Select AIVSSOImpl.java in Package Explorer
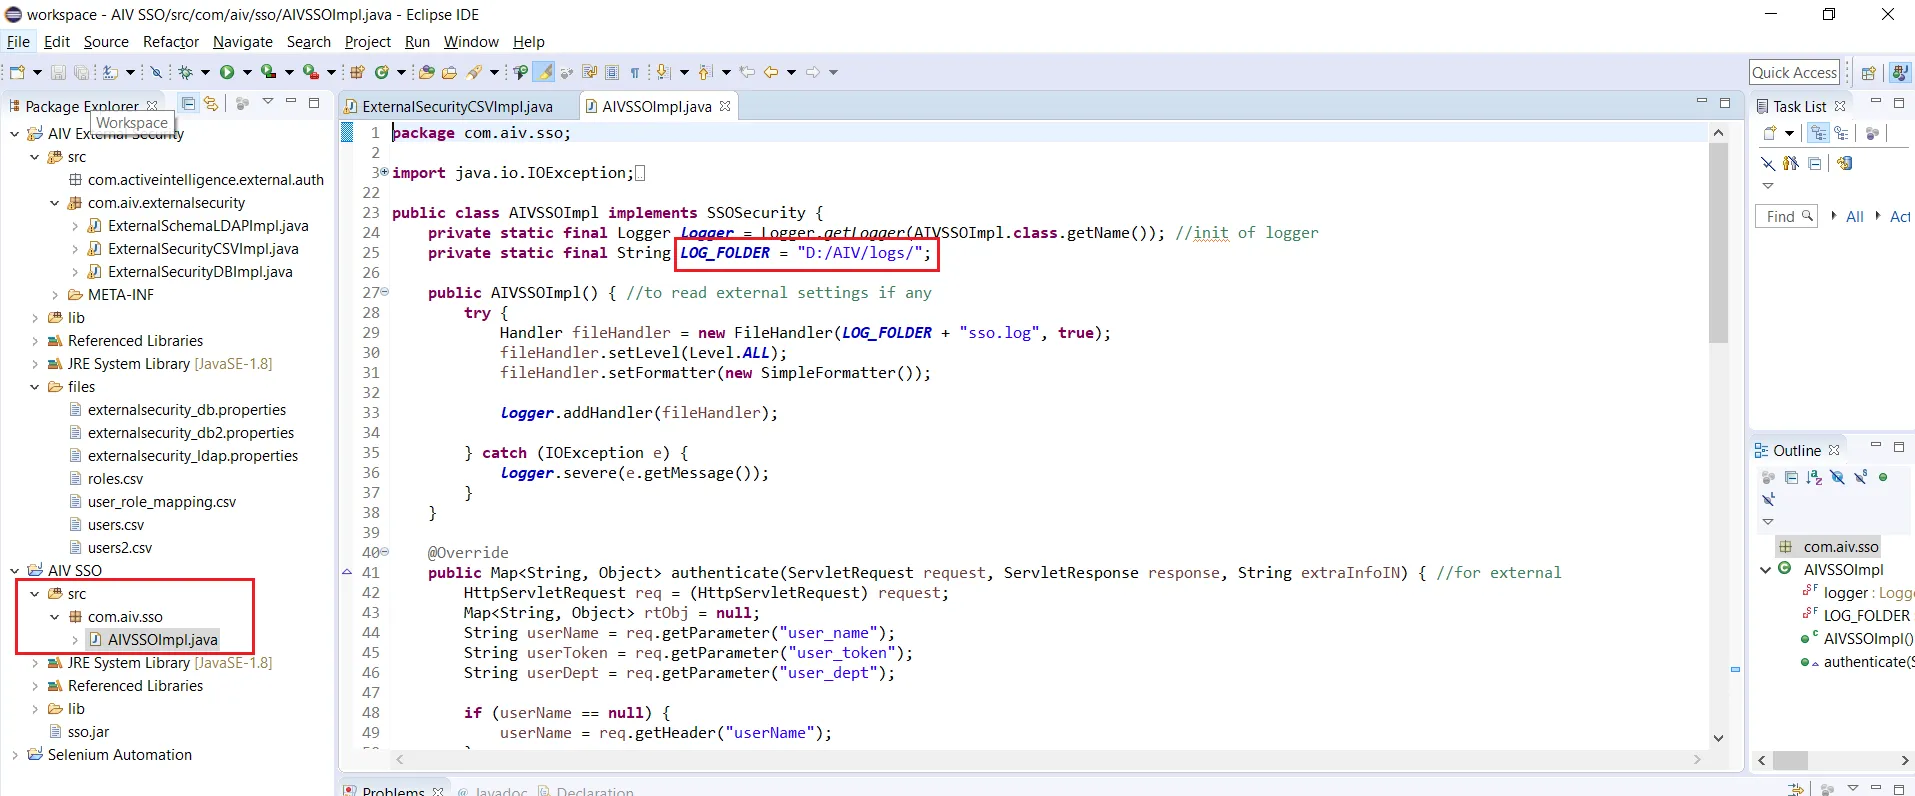The image size is (1915, 796). point(162,640)
